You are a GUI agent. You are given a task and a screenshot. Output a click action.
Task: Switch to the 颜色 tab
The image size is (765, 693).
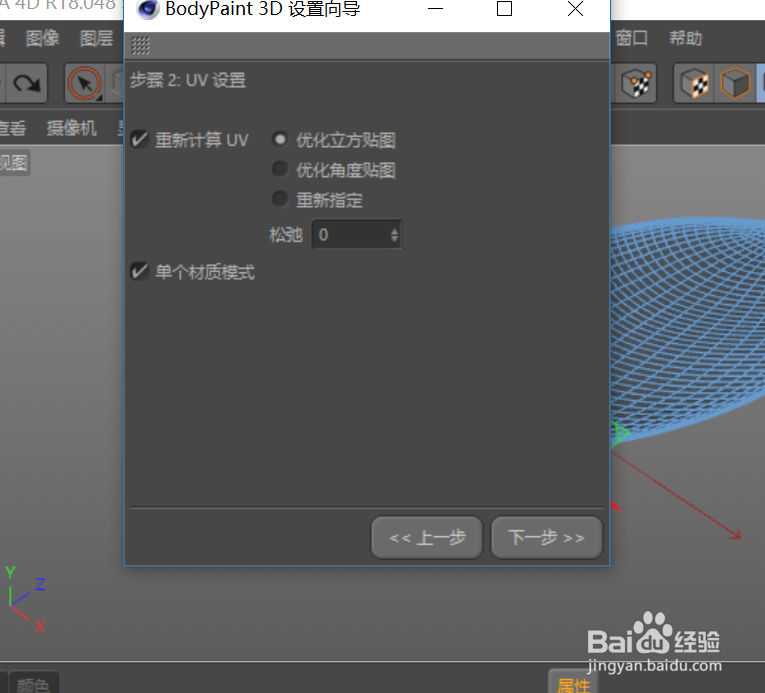[x=33, y=684]
